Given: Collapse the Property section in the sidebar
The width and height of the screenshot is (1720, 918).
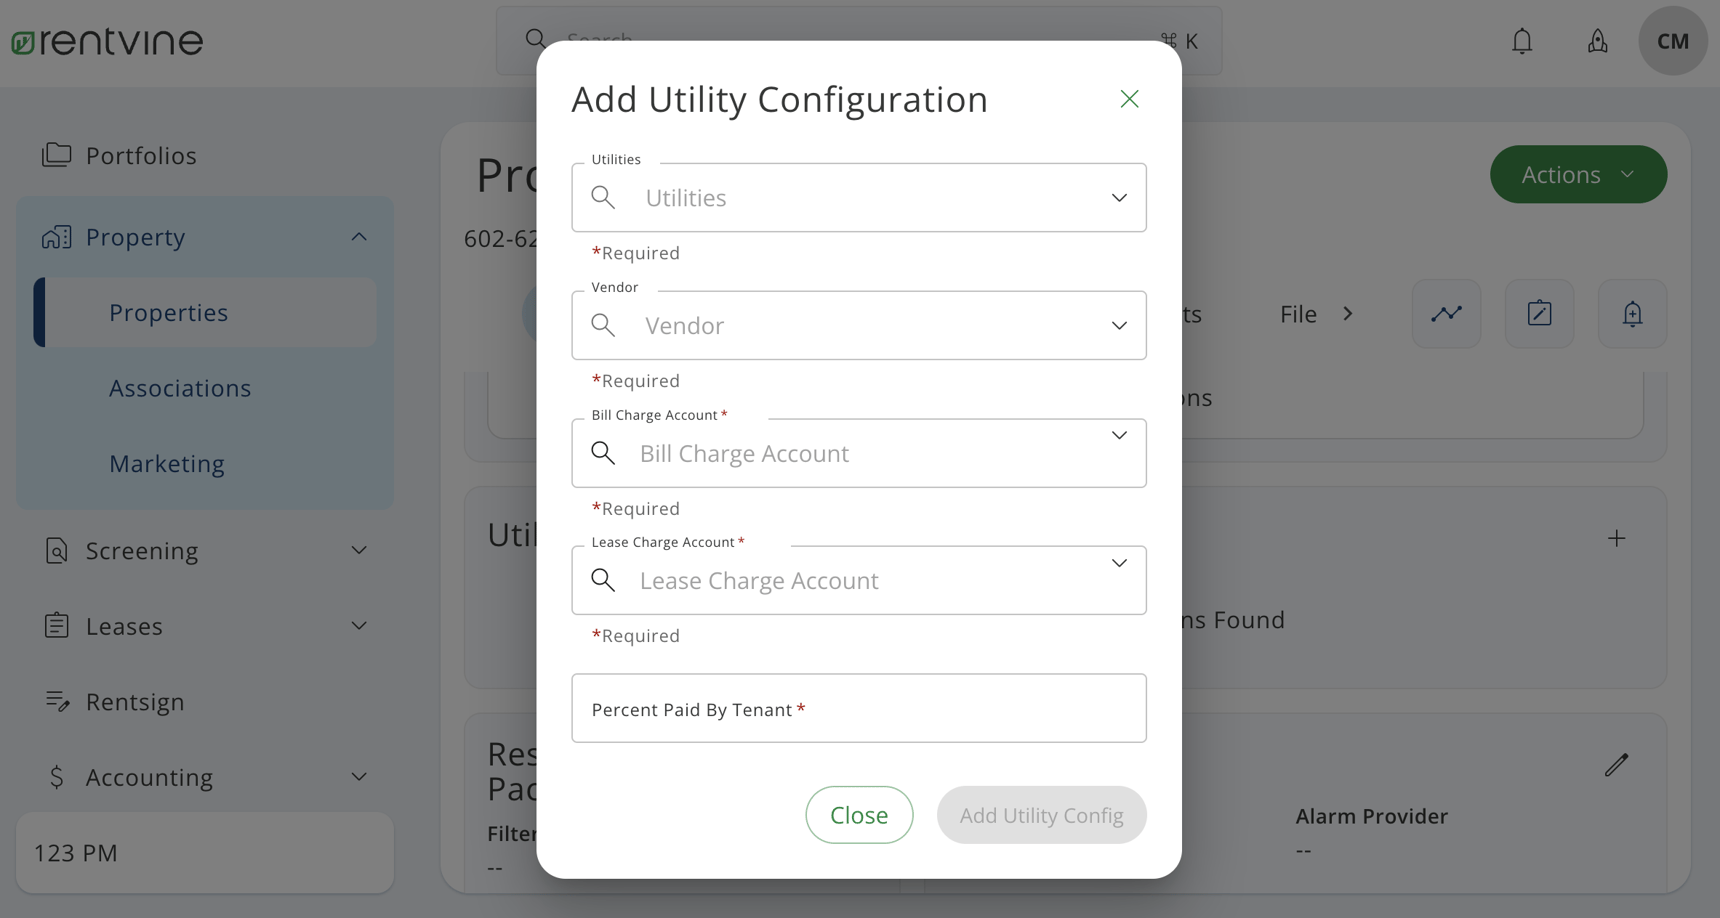Looking at the screenshot, I should (x=359, y=236).
